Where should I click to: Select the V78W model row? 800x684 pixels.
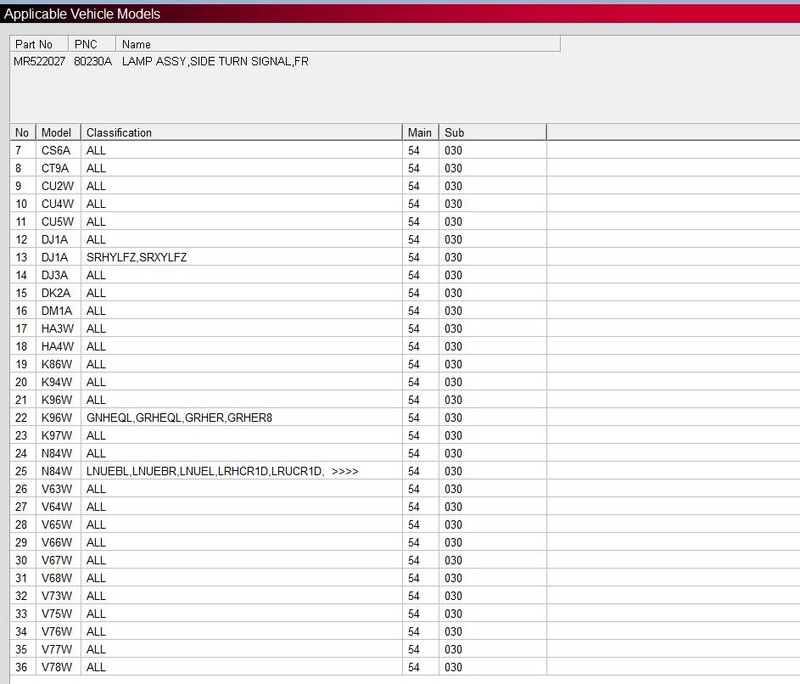pos(57,667)
